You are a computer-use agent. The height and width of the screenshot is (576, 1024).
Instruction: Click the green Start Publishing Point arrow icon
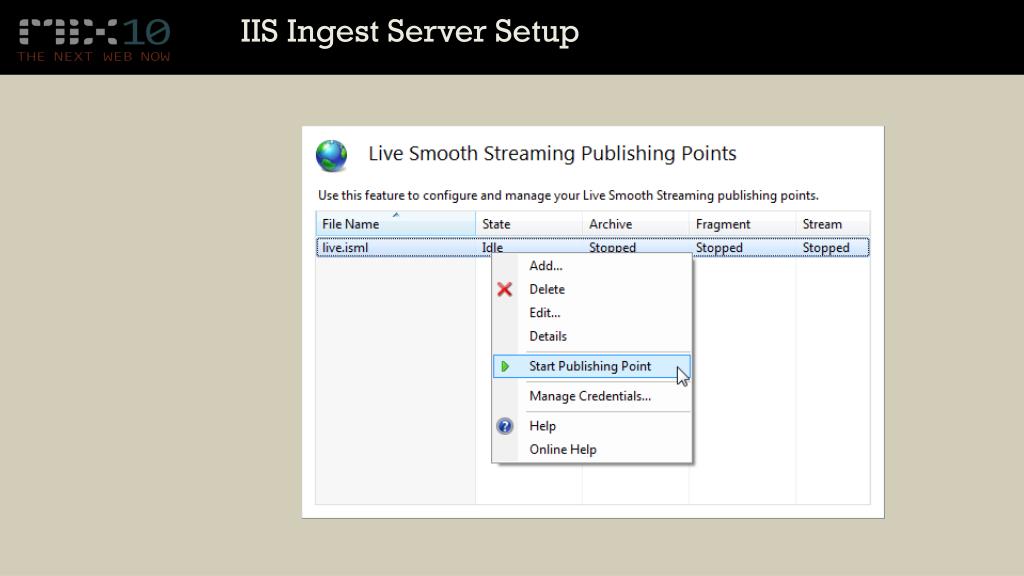click(x=505, y=366)
